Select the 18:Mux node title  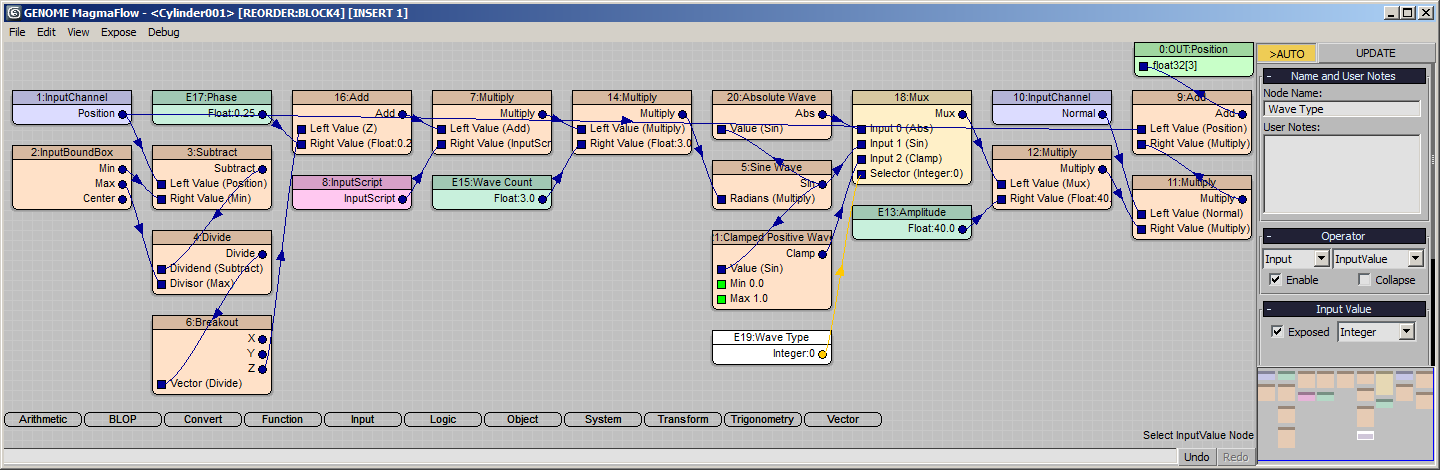point(912,98)
